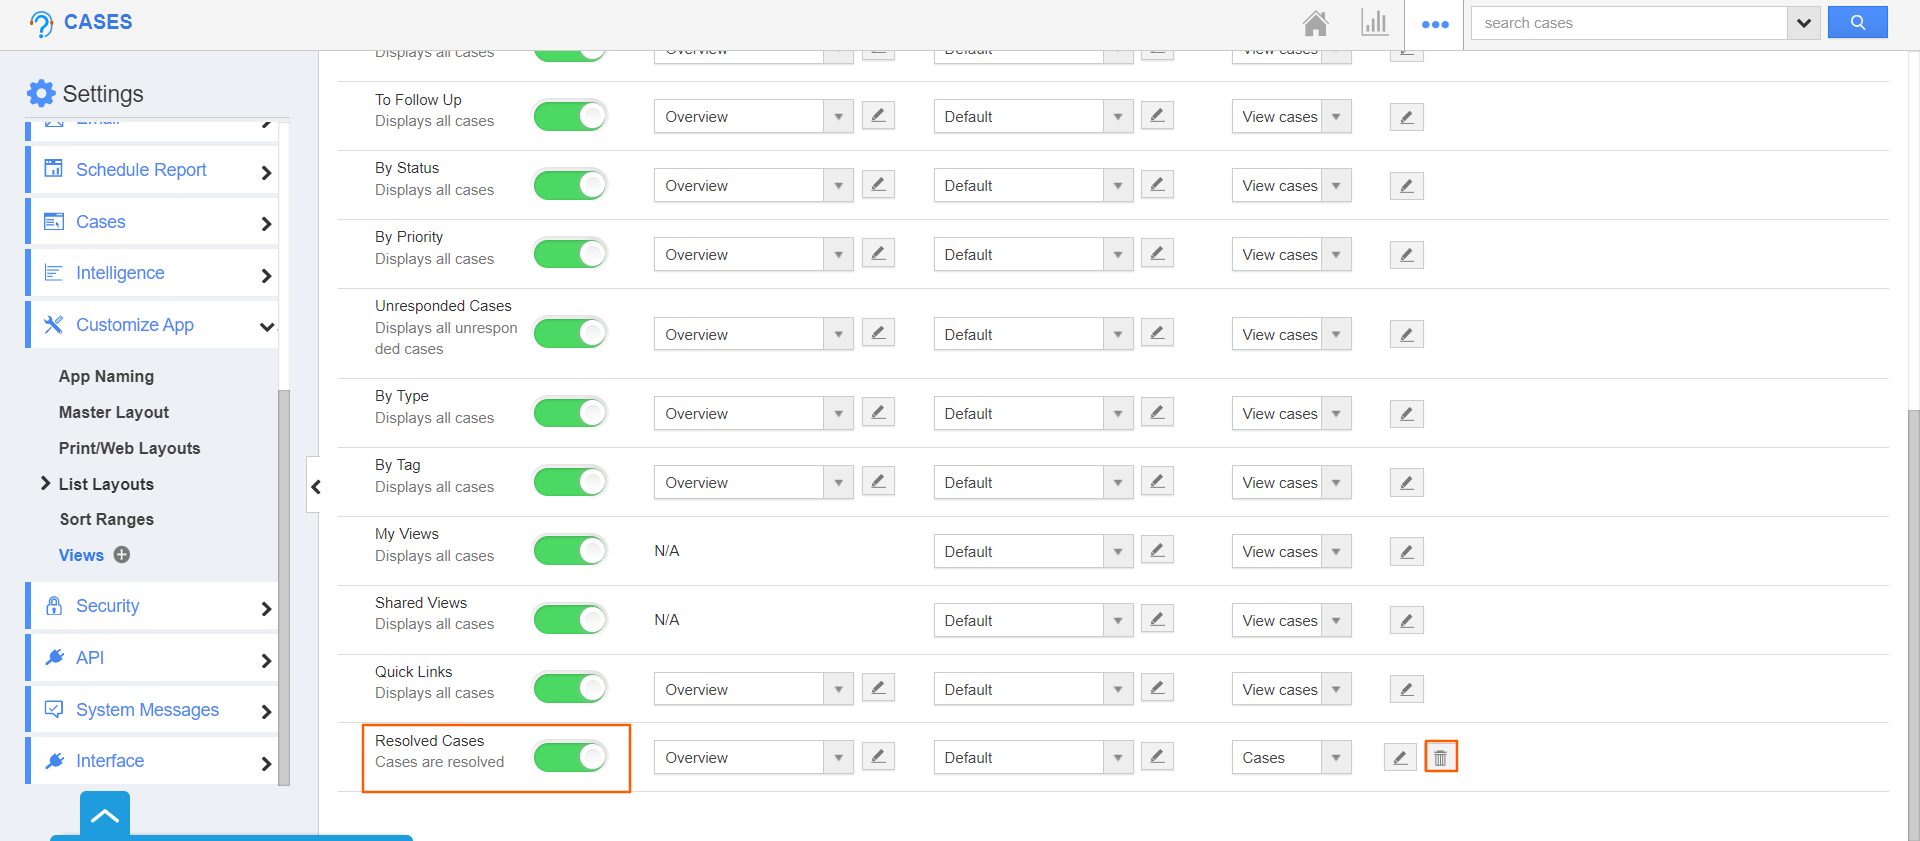
Task: Edit the My Views row
Action: [1406, 551]
